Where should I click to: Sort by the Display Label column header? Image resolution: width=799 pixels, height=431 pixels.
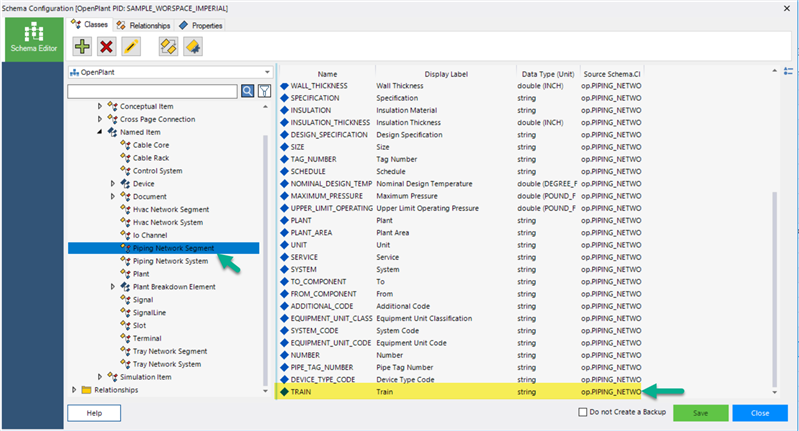pyautogui.click(x=446, y=74)
